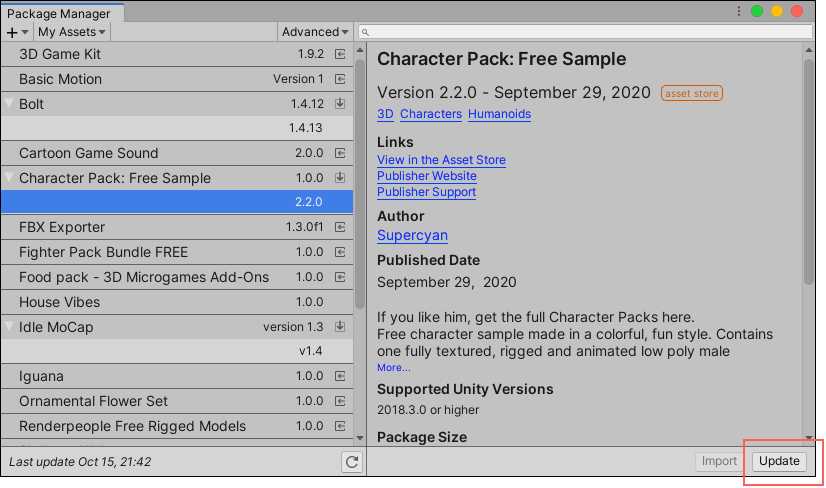Viewport: 826px width, 488px height.
Task: Open the Supercyan author link
Action: coord(412,236)
